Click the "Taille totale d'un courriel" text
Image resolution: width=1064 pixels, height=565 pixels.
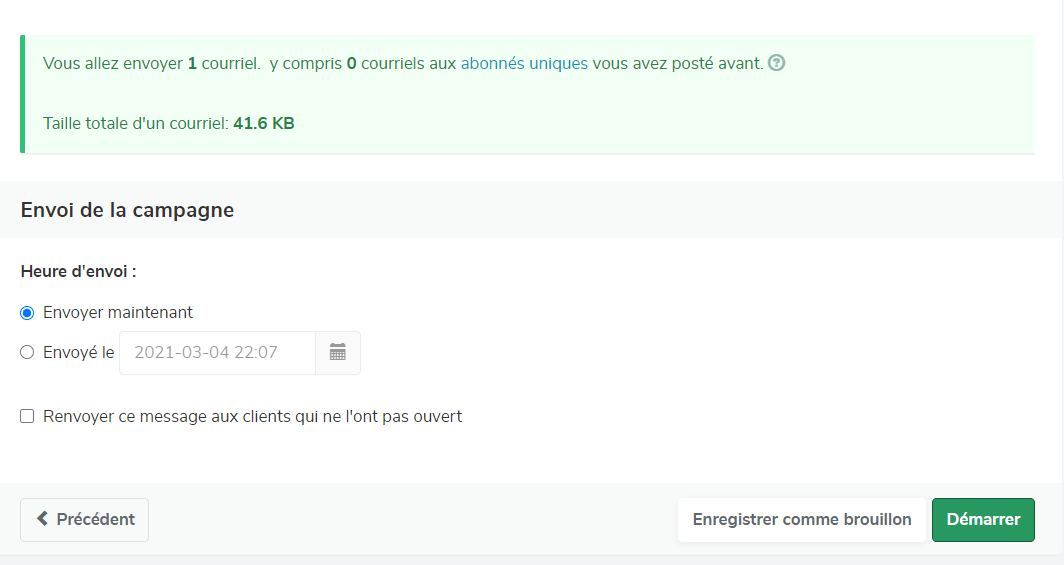pos(135,123)
